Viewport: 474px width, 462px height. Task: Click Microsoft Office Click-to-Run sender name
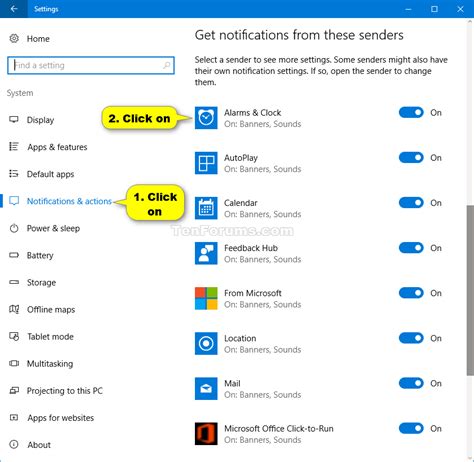click(x=279, y=428)
